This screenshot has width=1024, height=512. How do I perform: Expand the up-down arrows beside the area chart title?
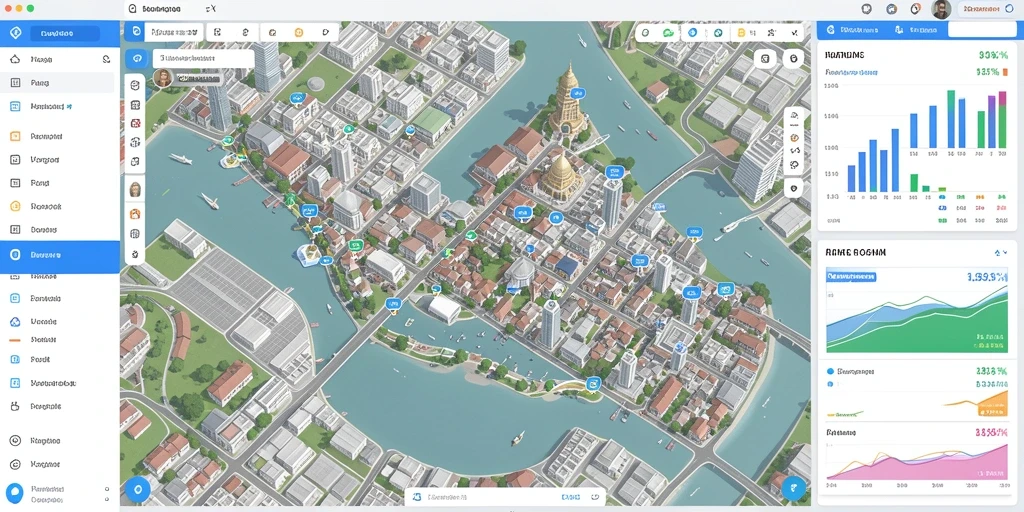coord(1001,252)
